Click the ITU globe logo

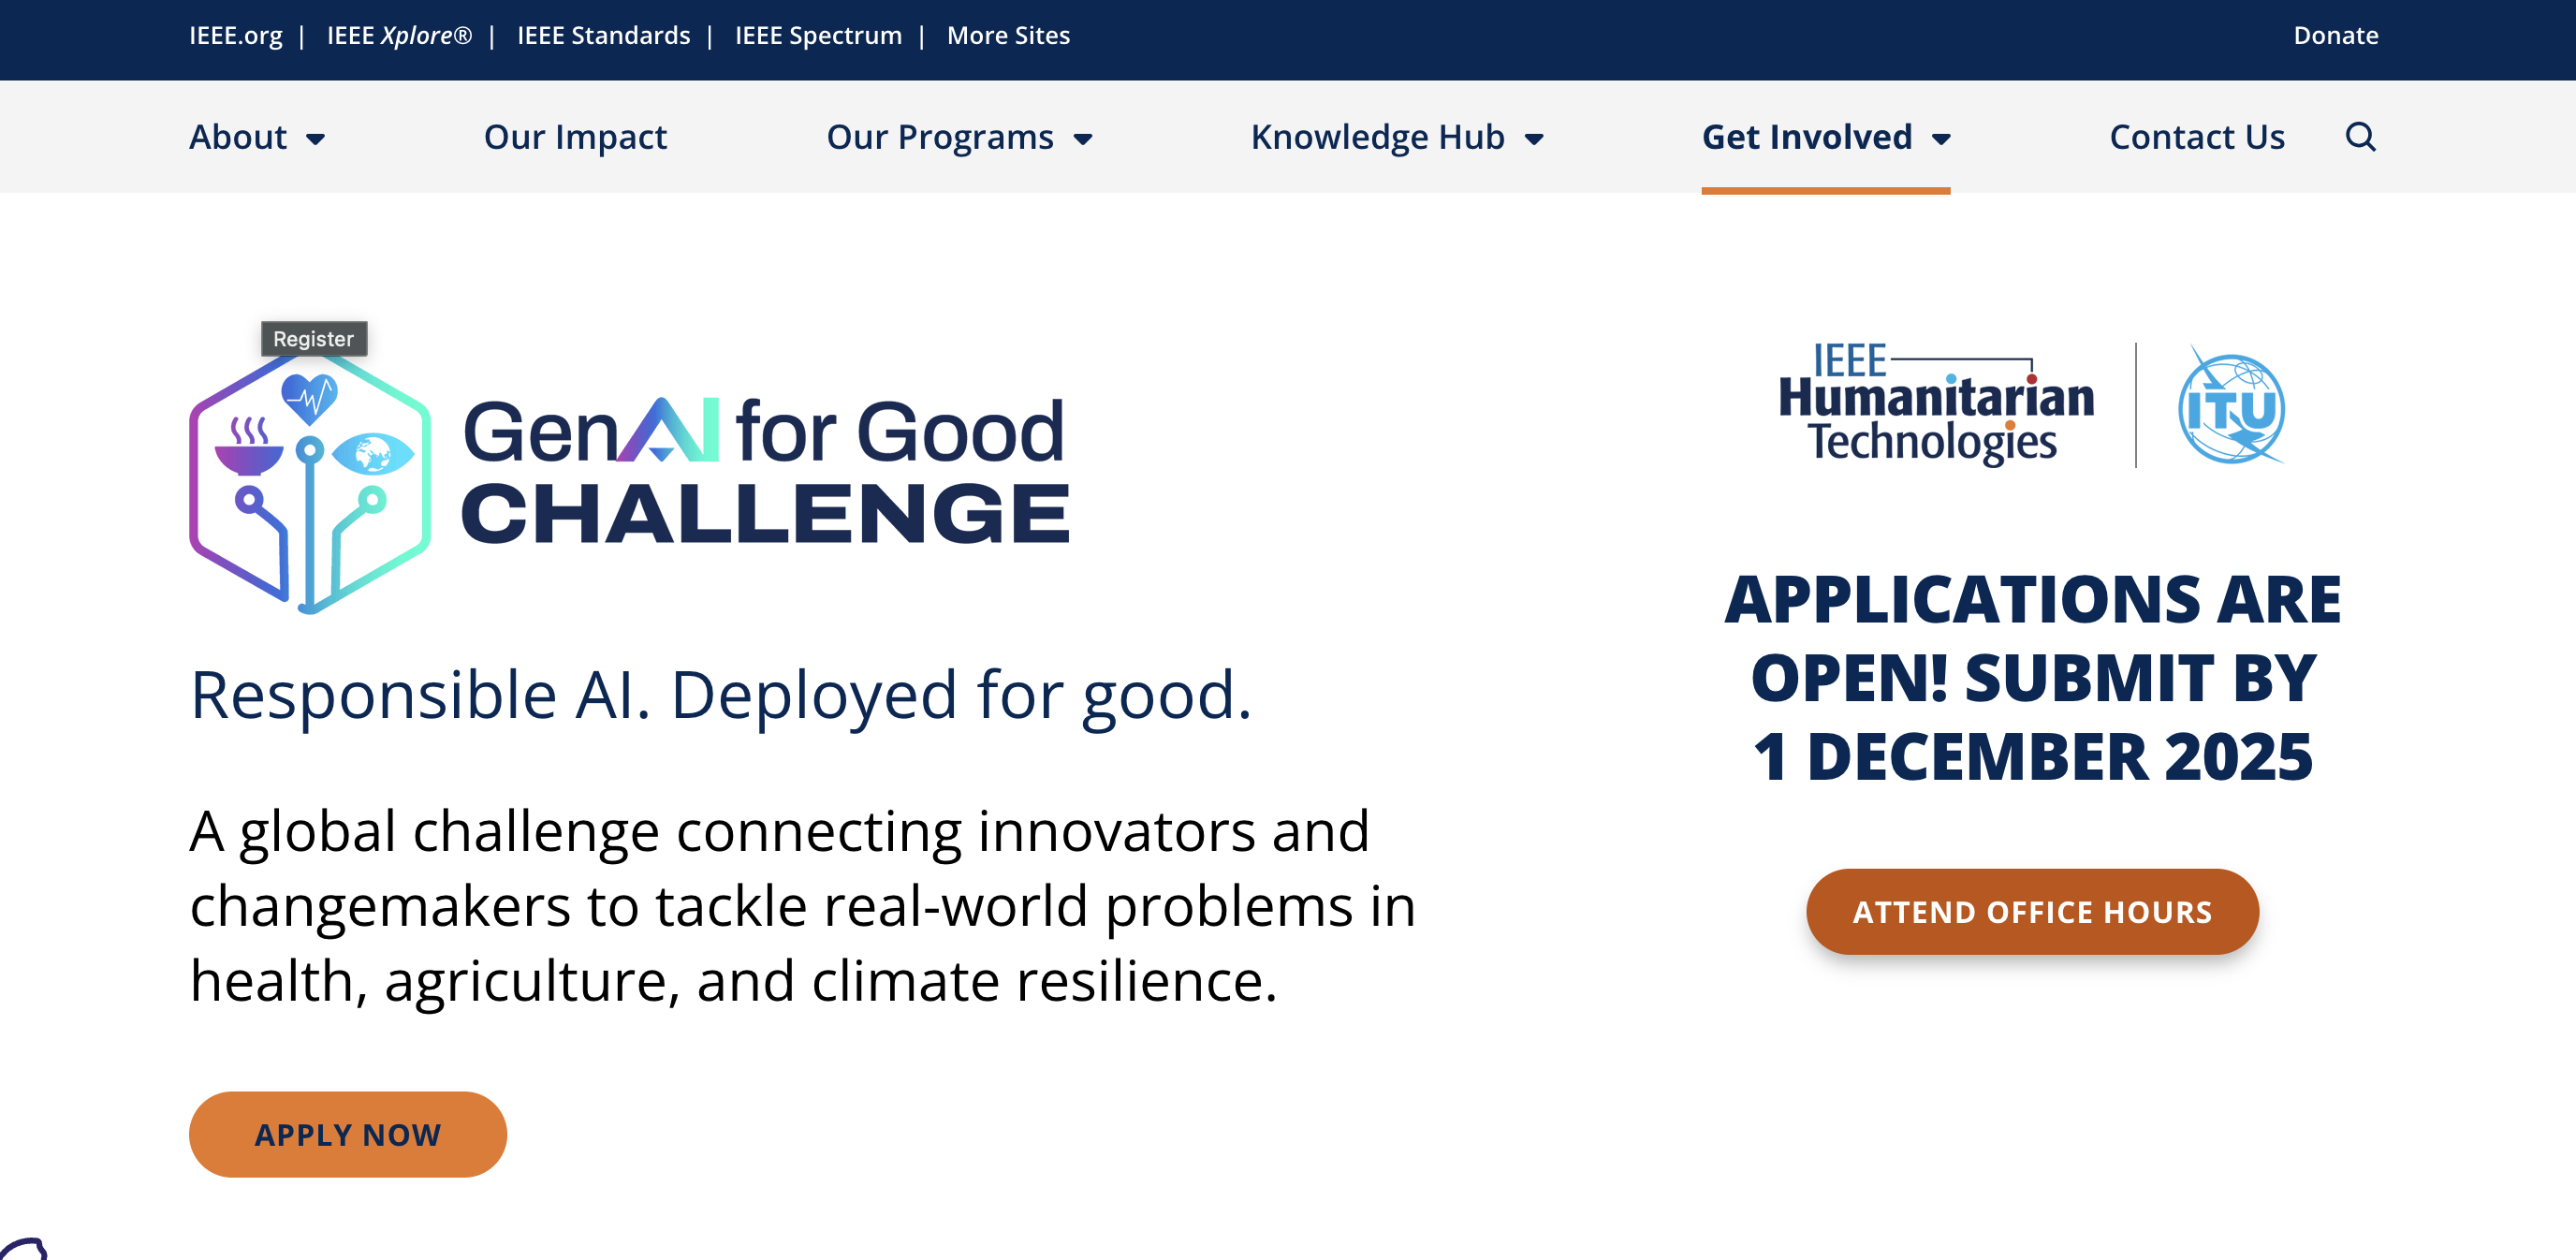(2230, 407)
